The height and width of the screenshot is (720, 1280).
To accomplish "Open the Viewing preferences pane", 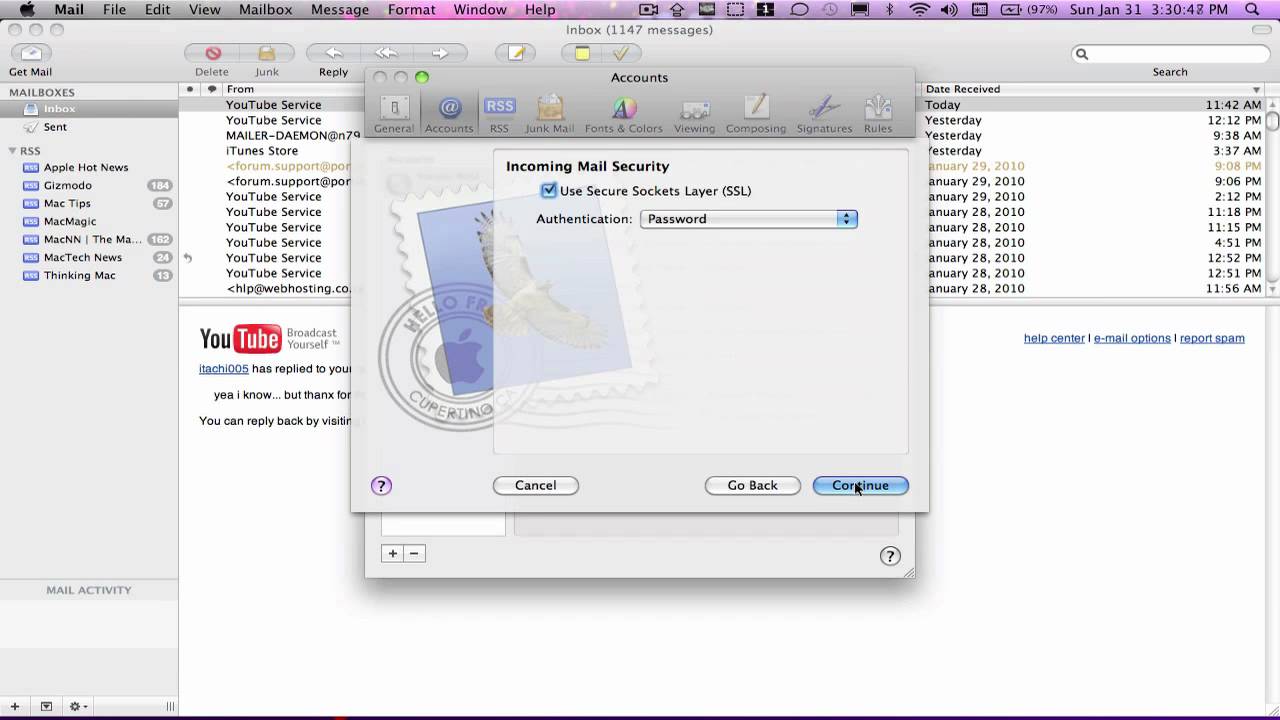I will pos(694,115).
